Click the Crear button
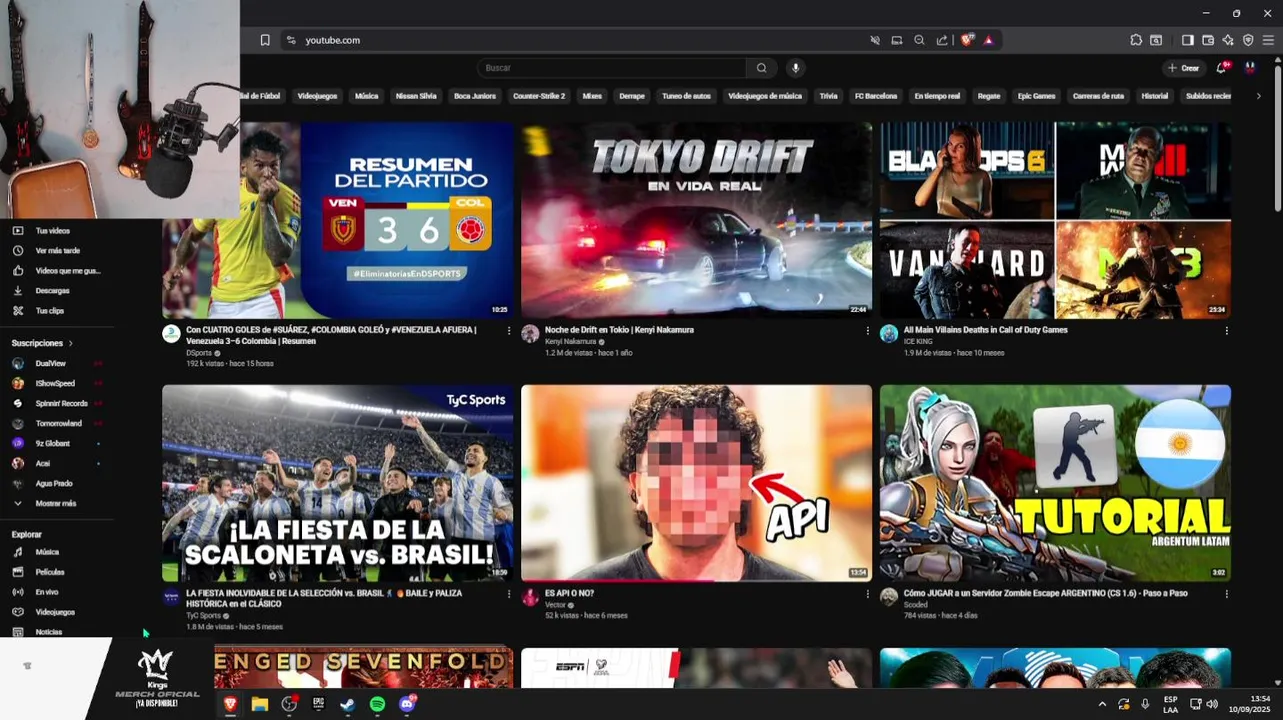 click(1183, 68)
